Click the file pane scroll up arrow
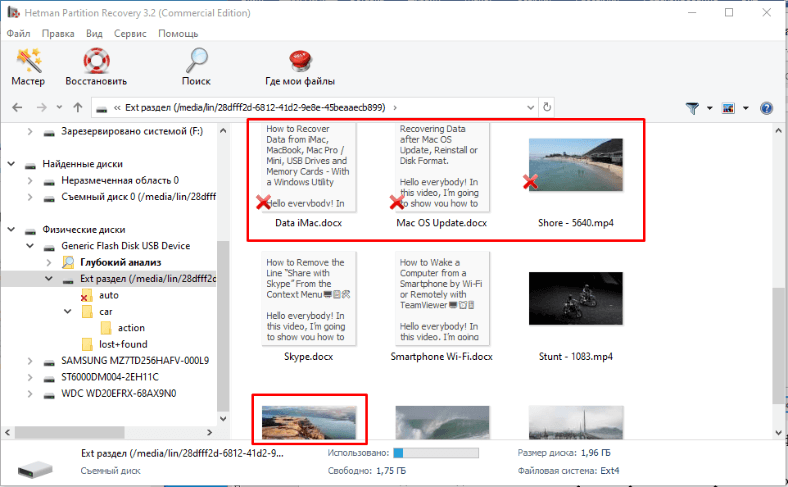Screen dimensions: 788x487 (x=778, y=131)
